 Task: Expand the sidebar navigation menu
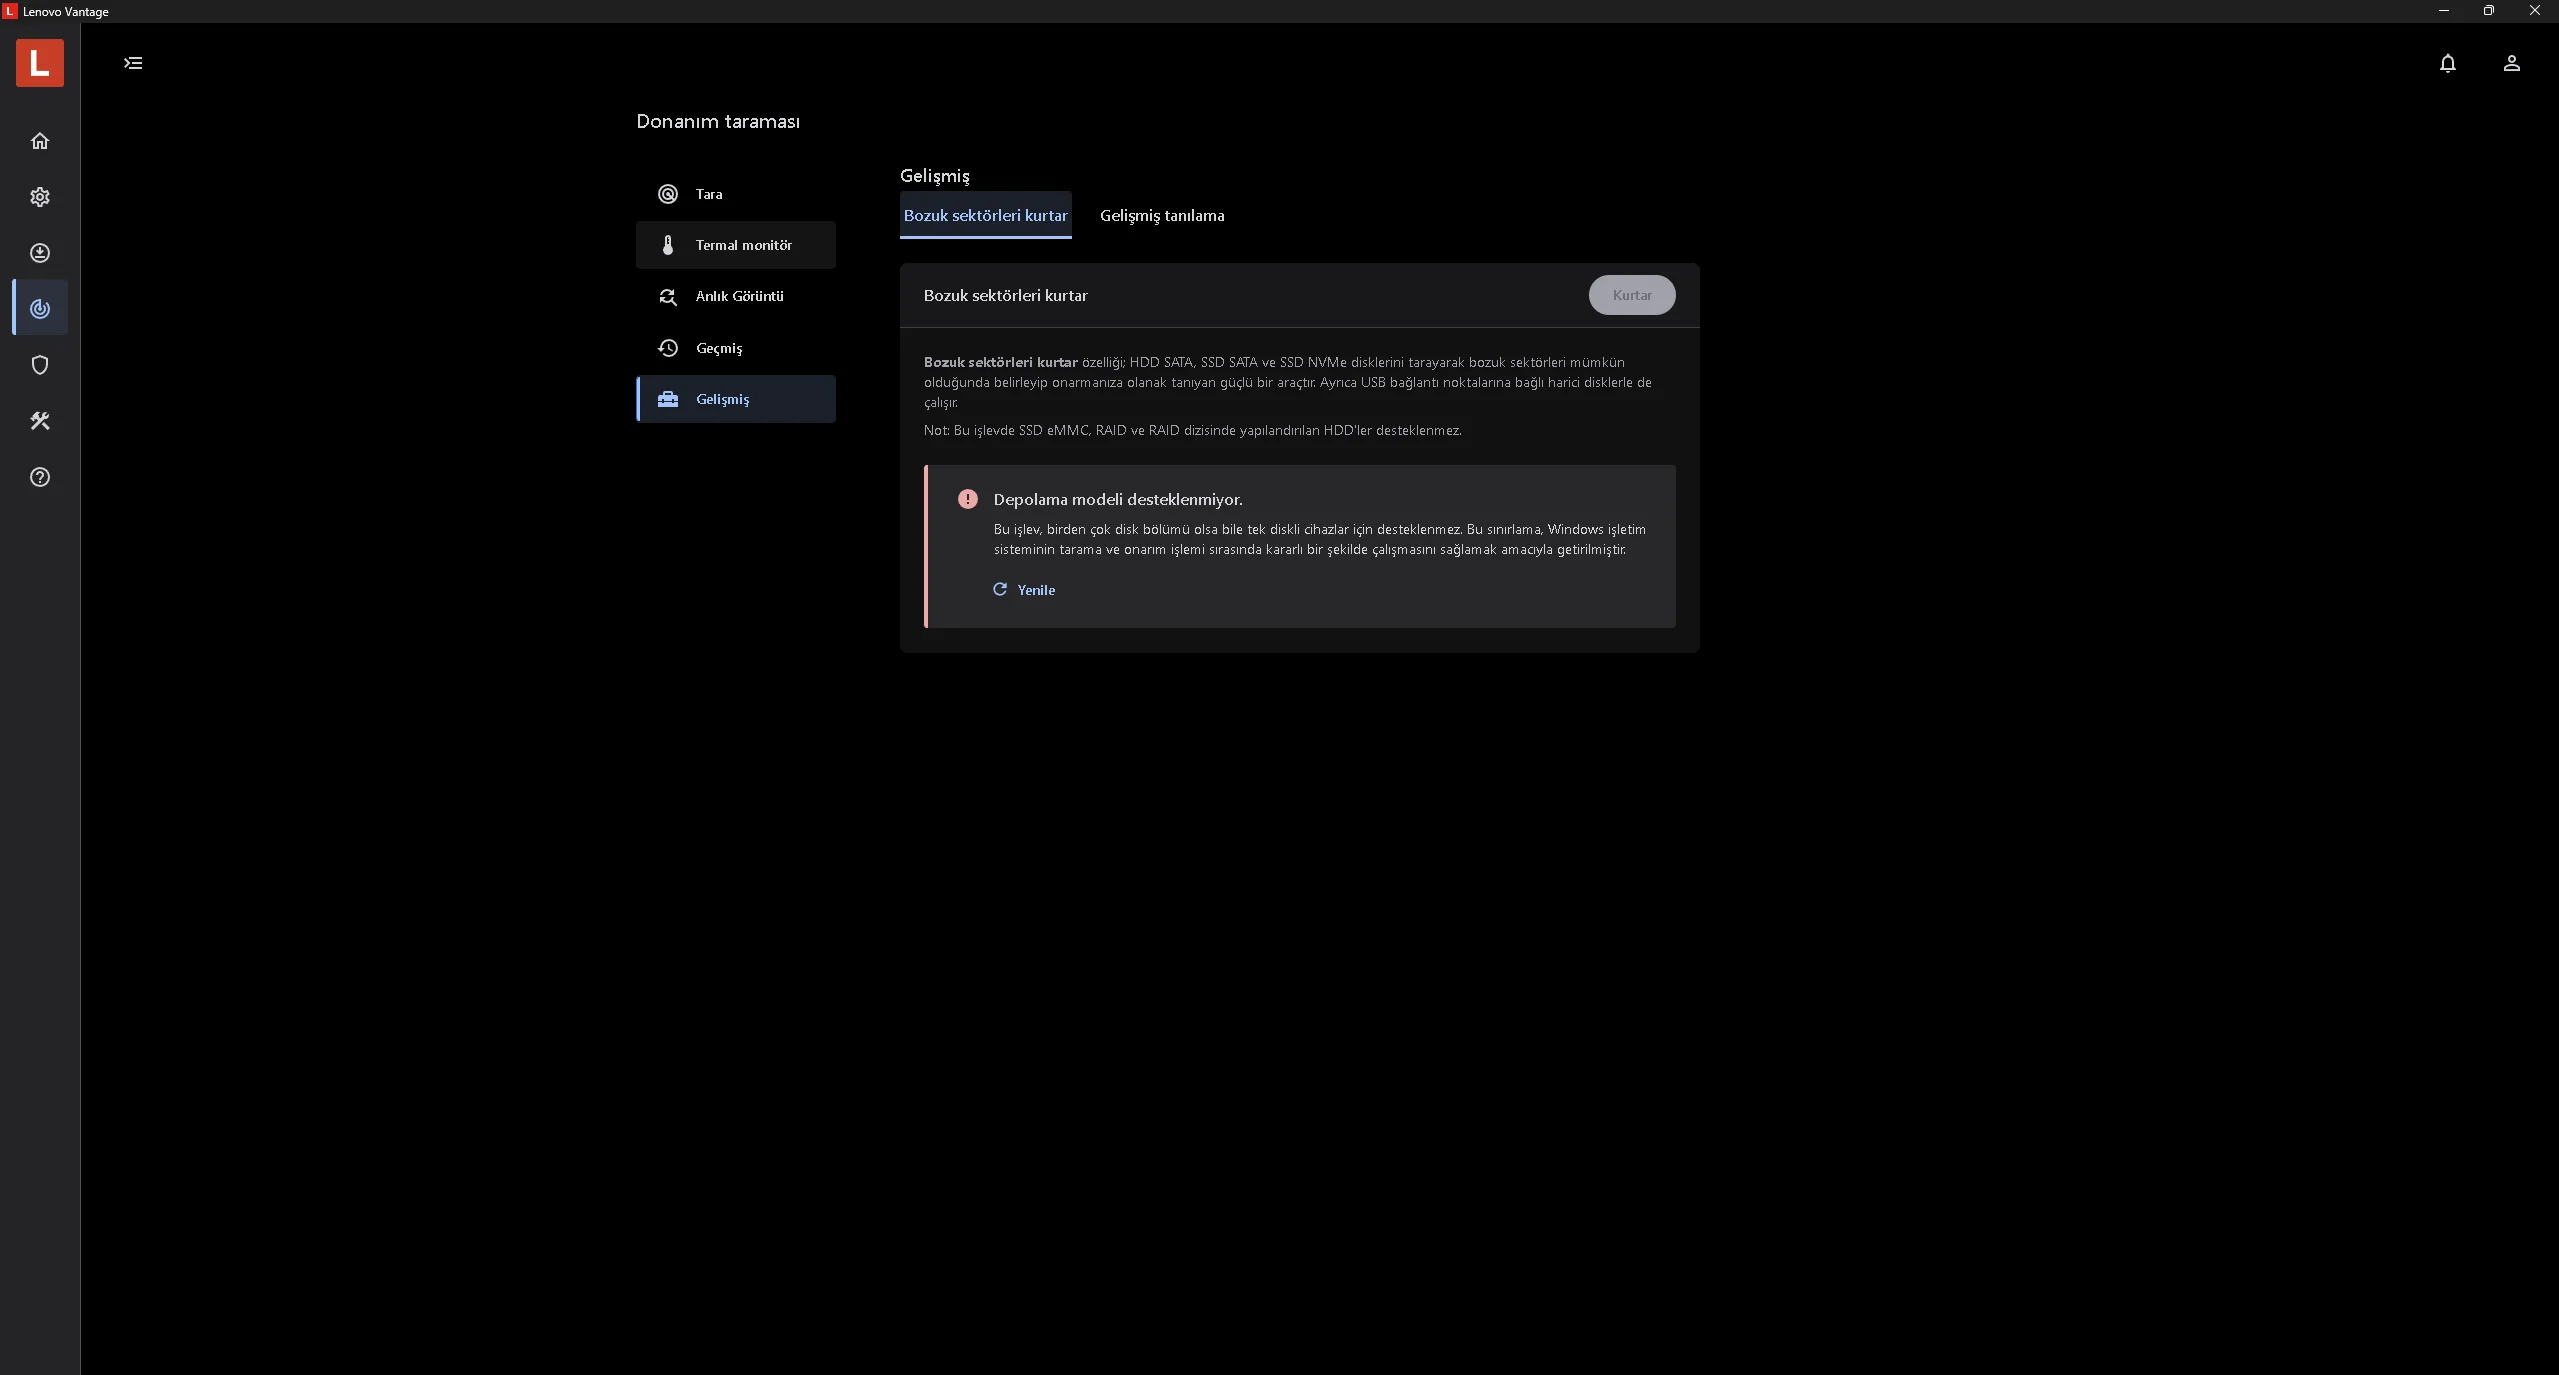click(x=133, y=63)
